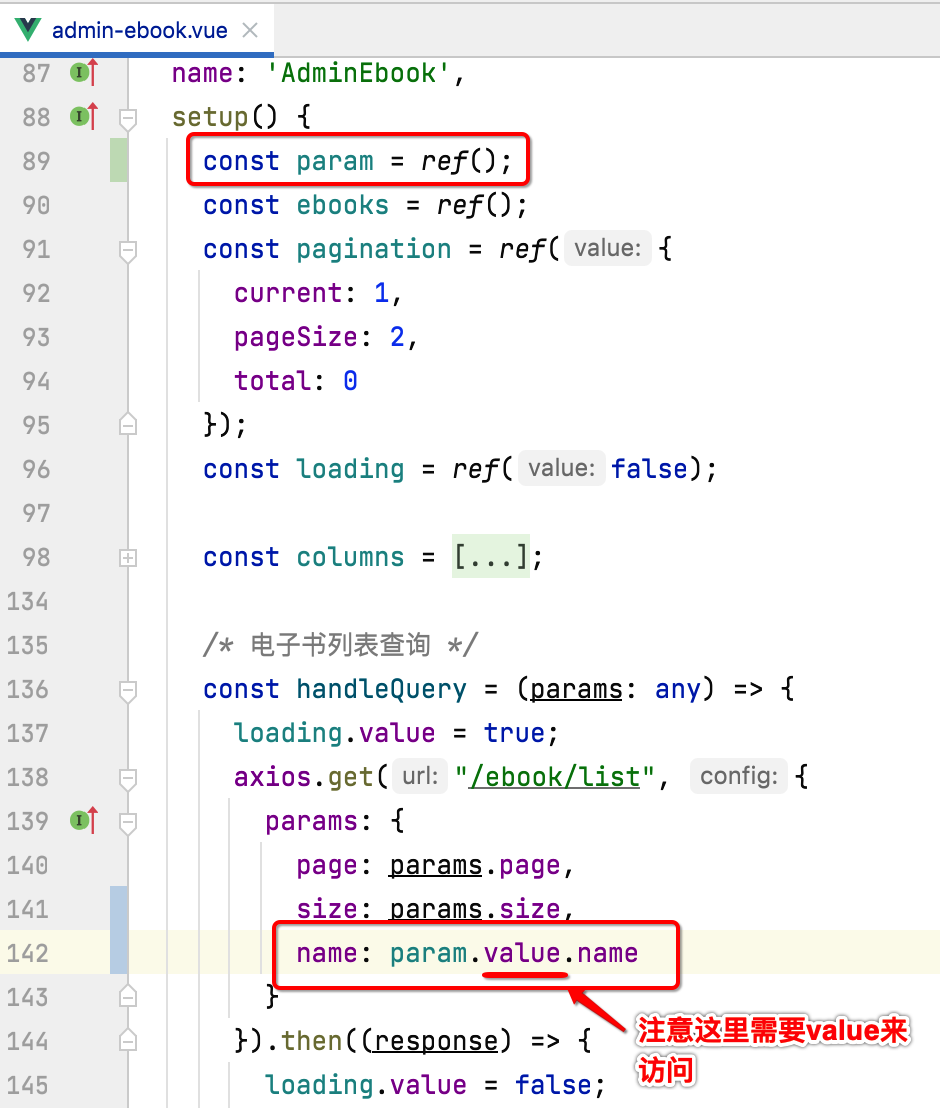Click the fold end marker at line 95
The width and height of the screenshot is (940, 1108).
[x=128, y=424]
